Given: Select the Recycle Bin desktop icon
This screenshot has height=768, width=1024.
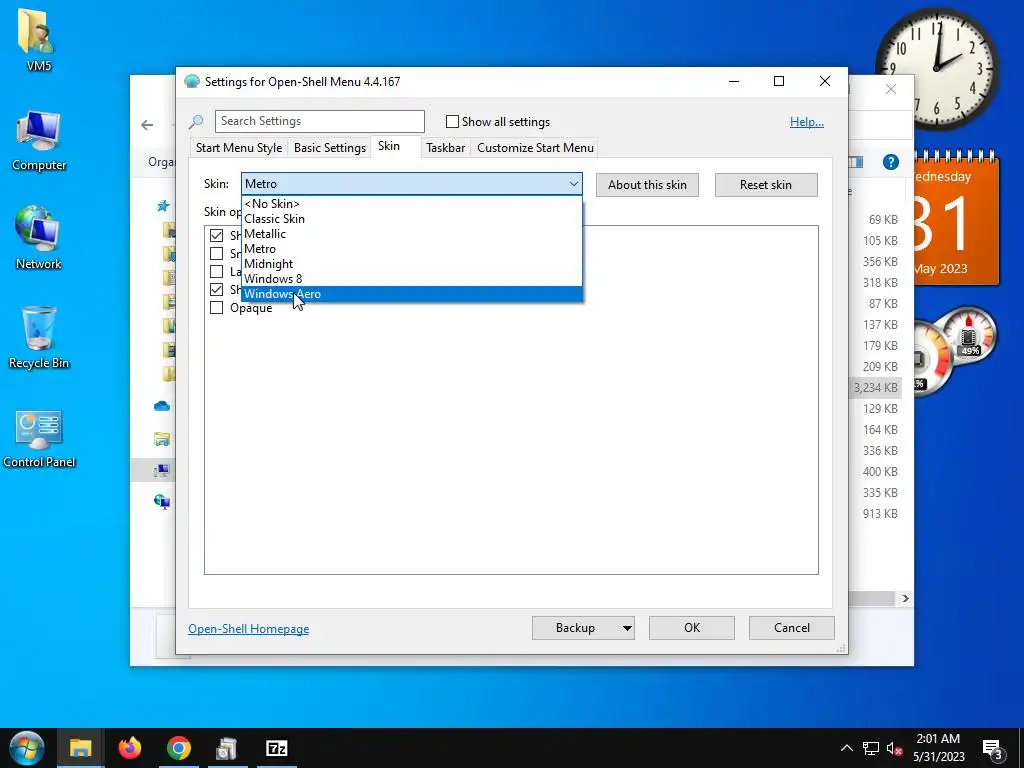Looking at the screenshot, I should [39, 338].
